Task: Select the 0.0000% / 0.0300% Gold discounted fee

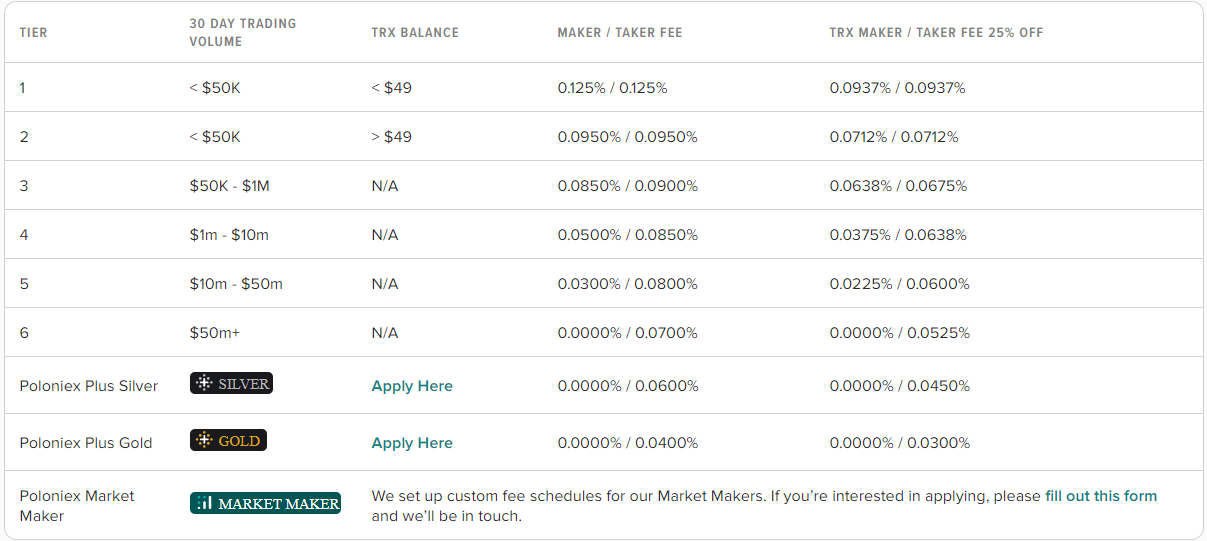Action: click(900, 443)
